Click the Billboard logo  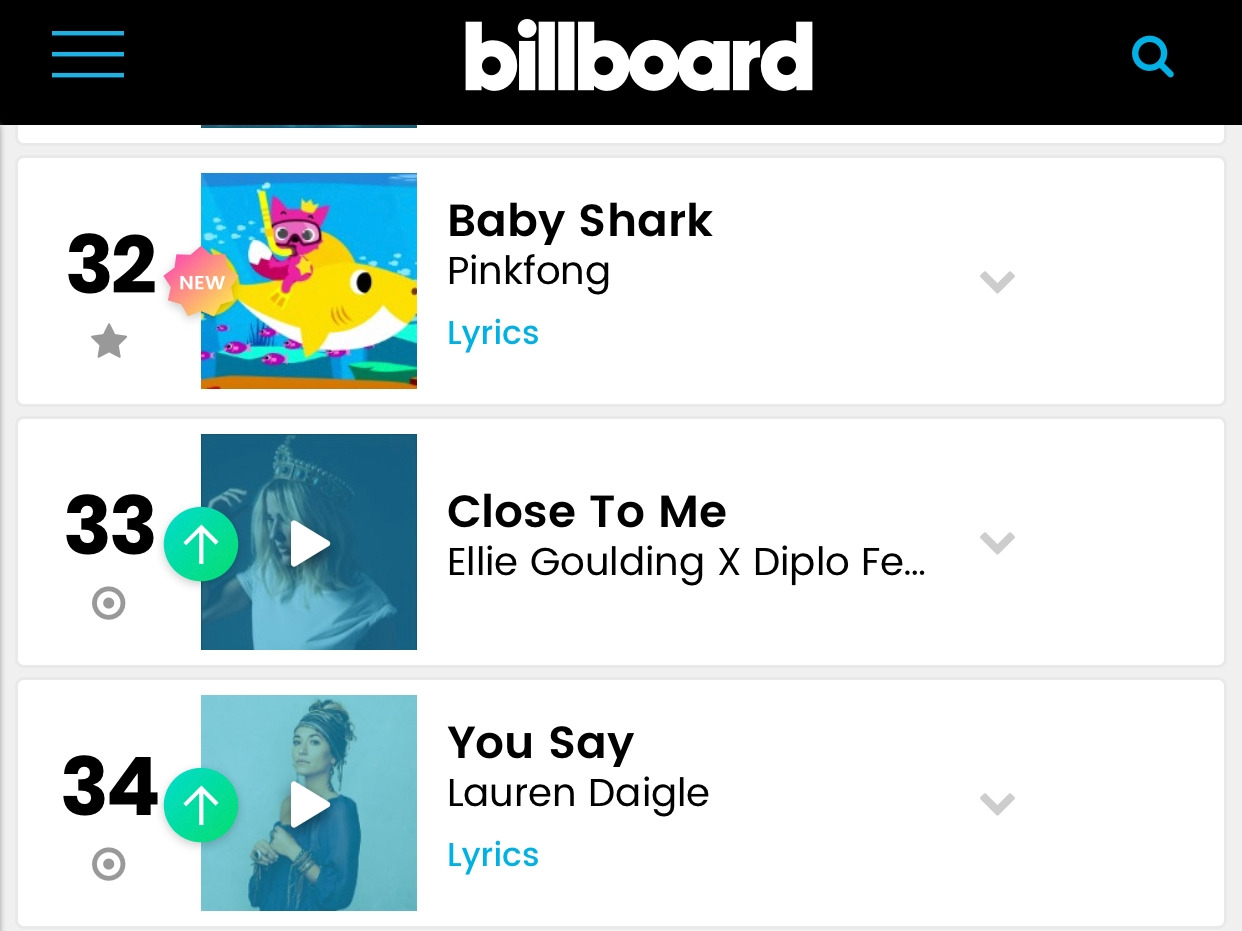coord(639,57)
